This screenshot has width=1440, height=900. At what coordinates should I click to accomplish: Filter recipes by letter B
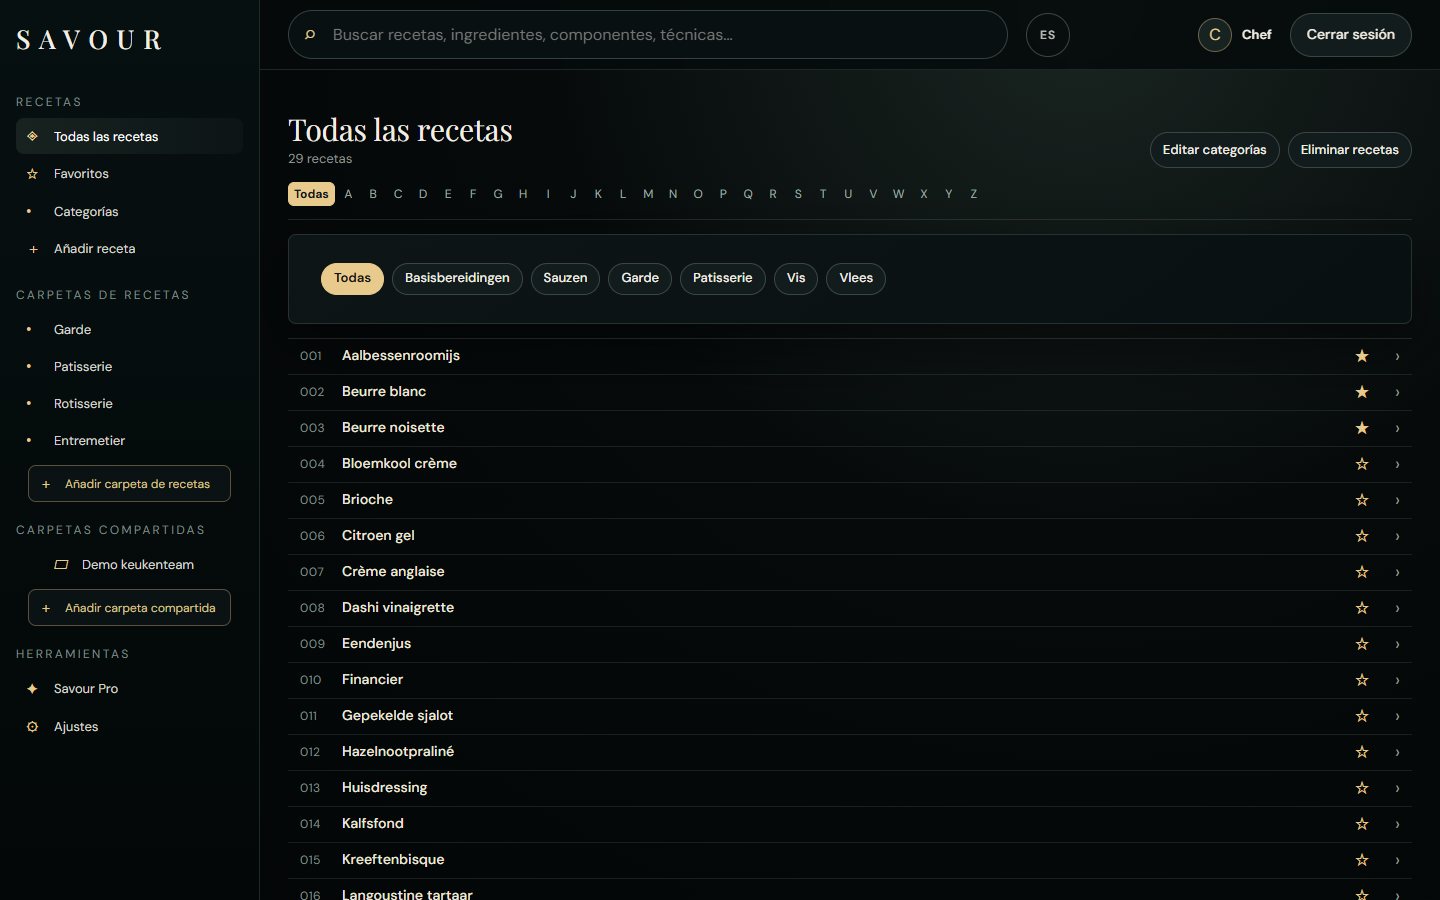(x=373, y=194)
